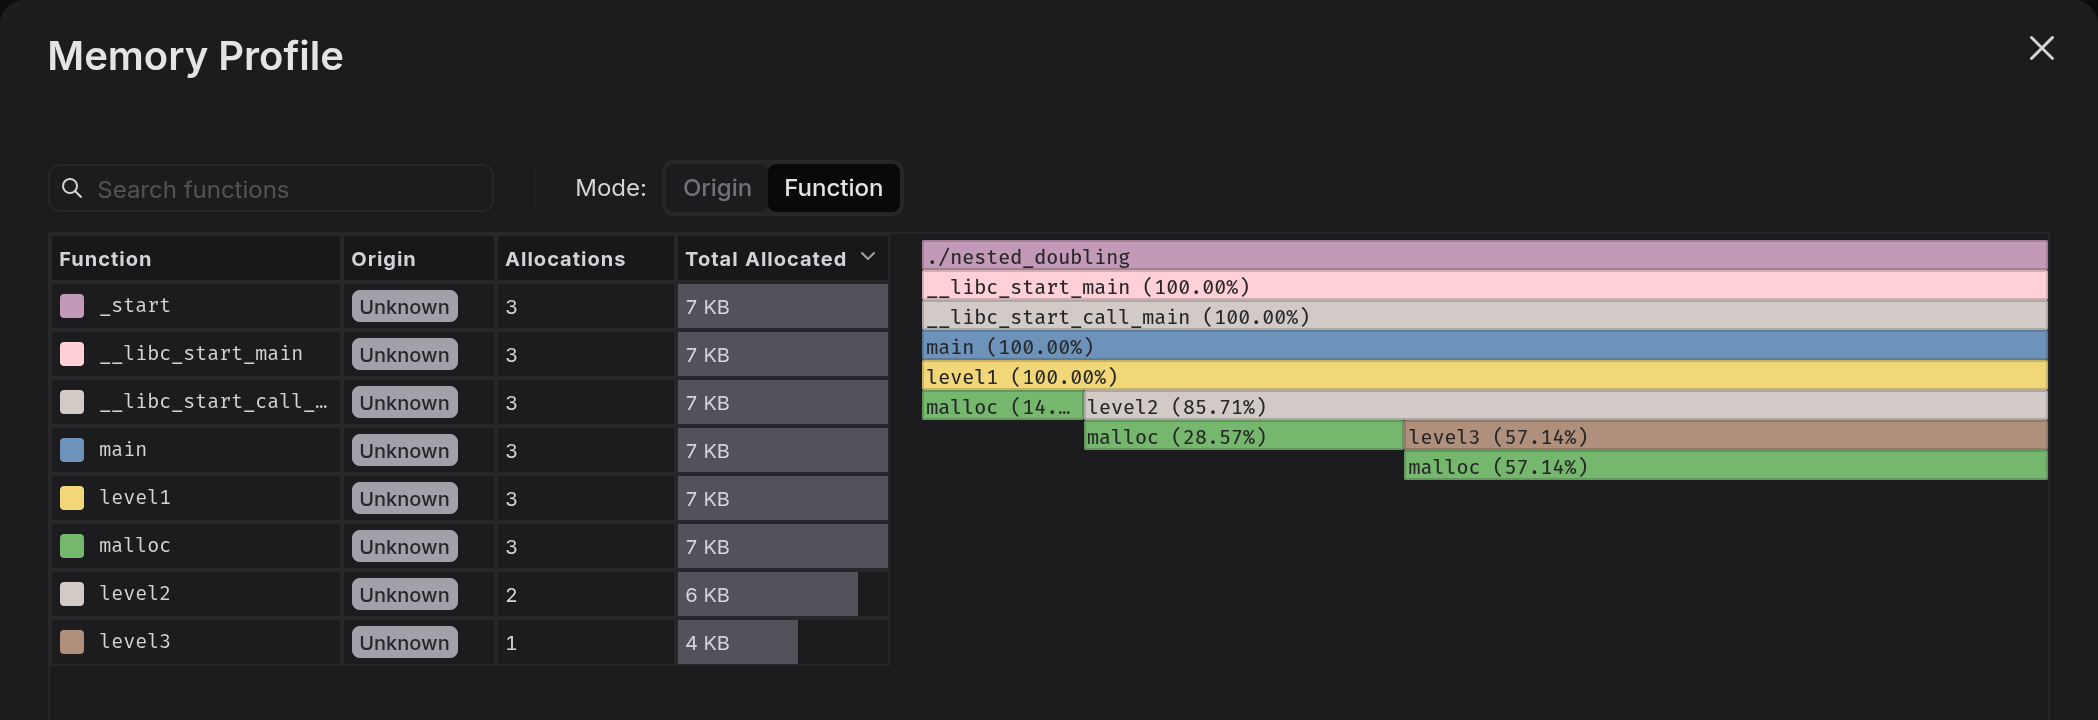
Task: Click the Unknown badge in level2 row
Action: [x=404, y=594]
